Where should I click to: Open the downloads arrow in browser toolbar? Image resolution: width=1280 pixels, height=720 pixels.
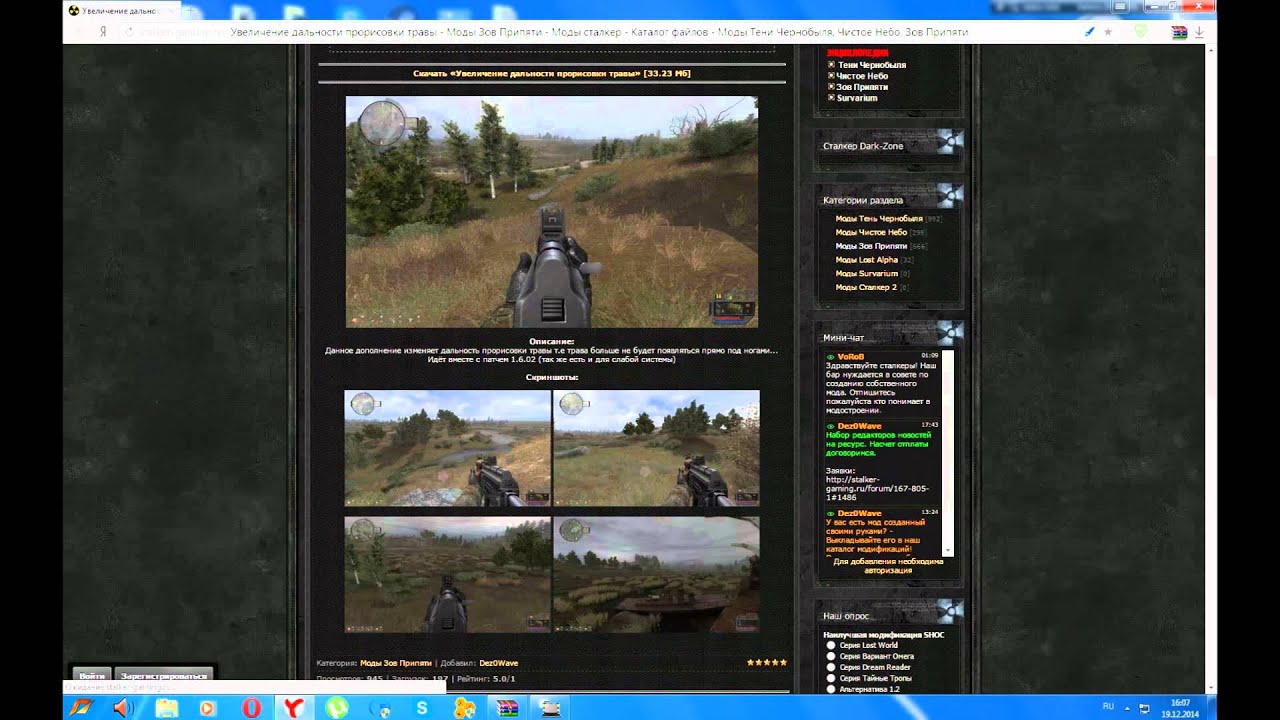[x=1199, y=32]
